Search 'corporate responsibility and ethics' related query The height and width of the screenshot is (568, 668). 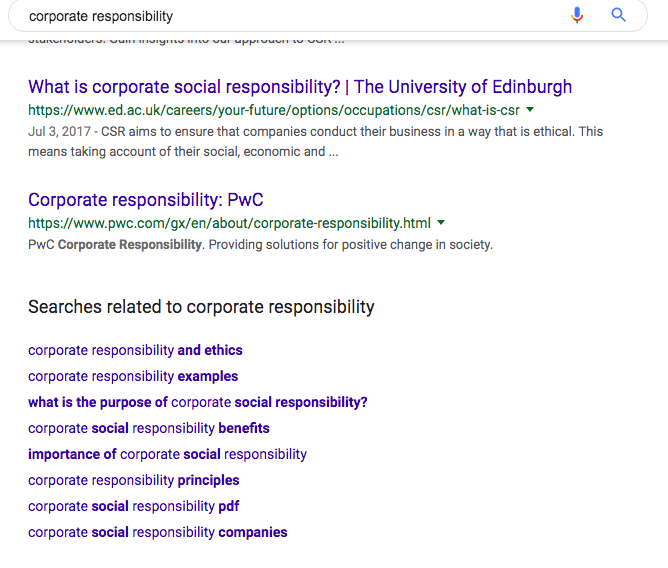click(135, 350)
